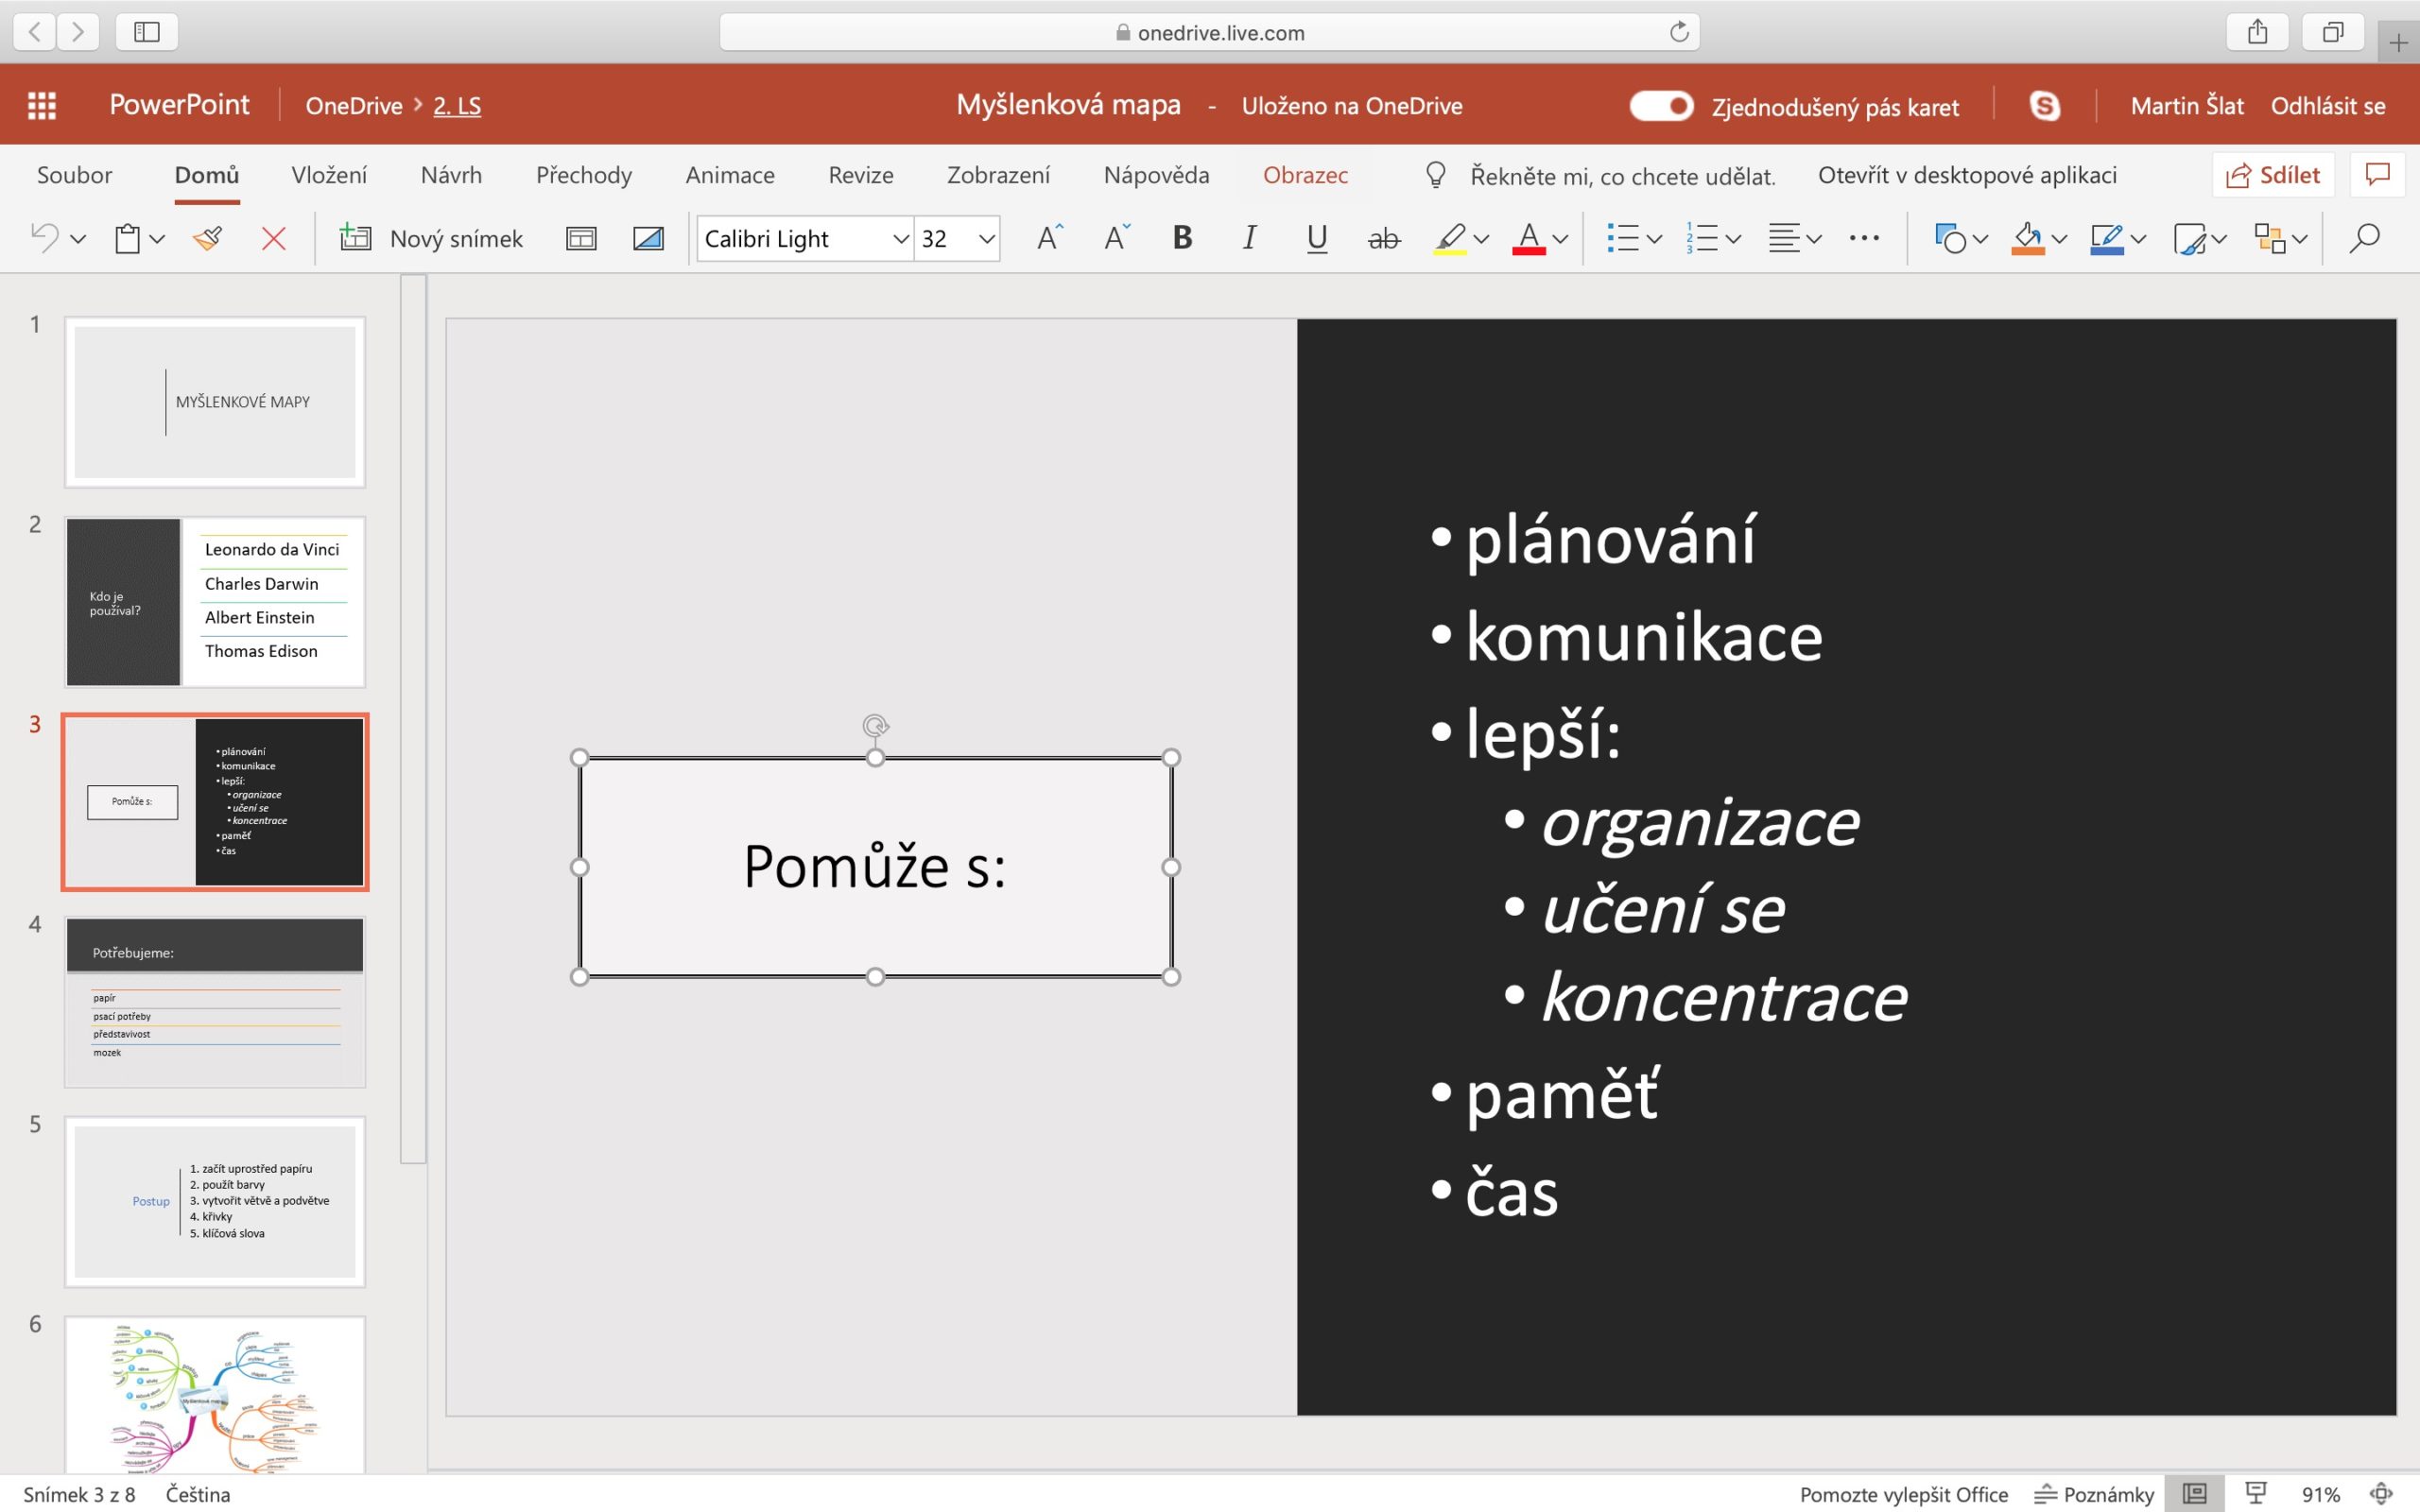Click the comments icon in top right
This screenshot has width=2420, height=1512.
pyautogui.click(x=2377, y=174)
